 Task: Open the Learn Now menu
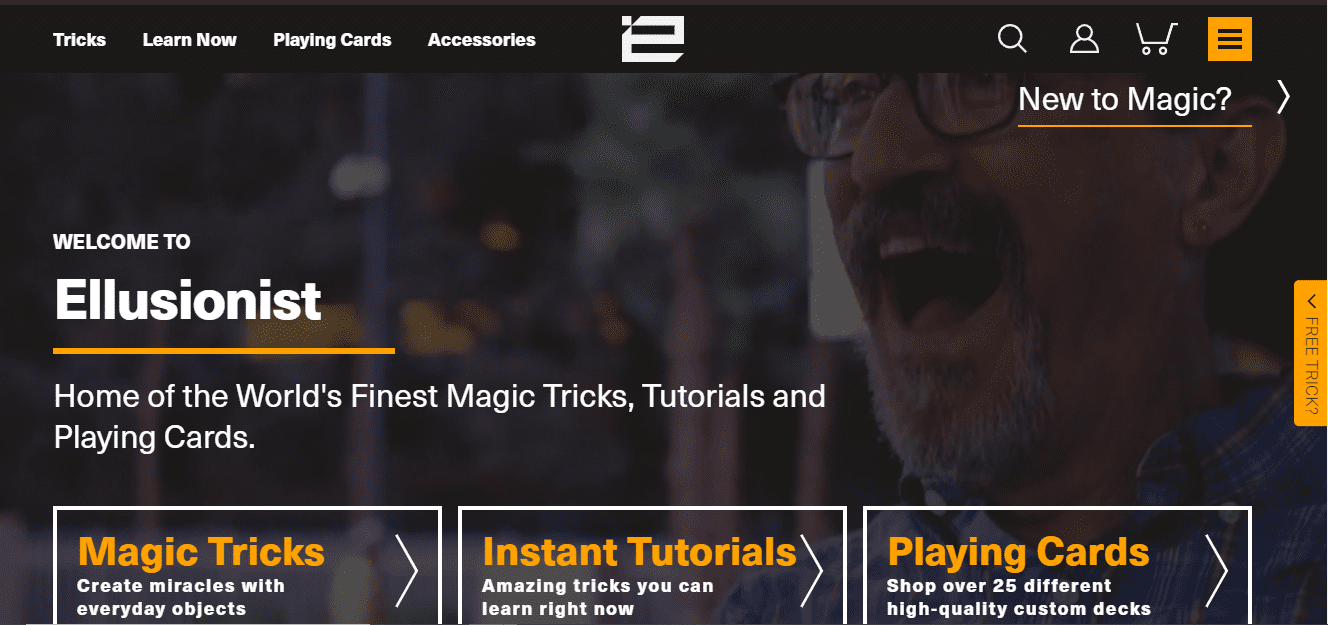[x=190, y=40]
